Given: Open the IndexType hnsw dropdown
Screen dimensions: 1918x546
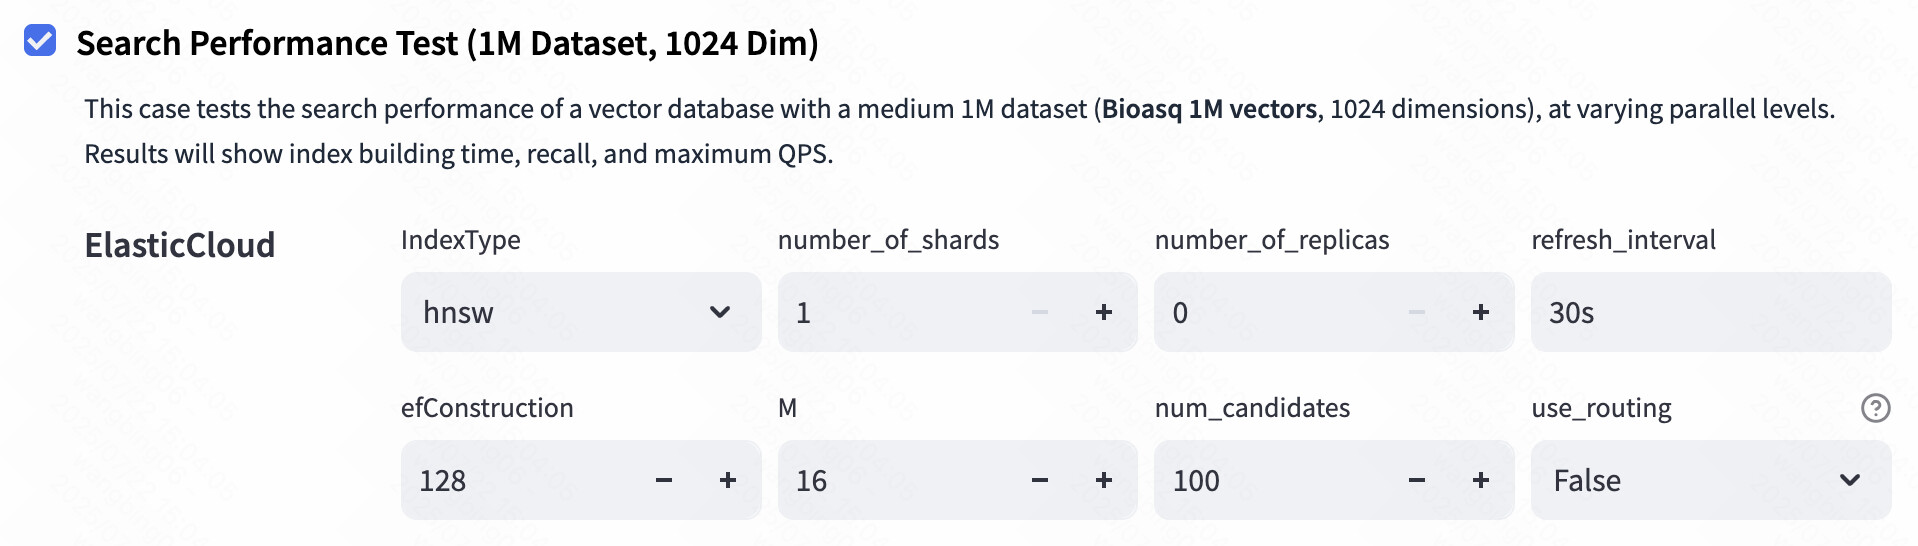Looking at the screenshot, I should click(581, 312).
